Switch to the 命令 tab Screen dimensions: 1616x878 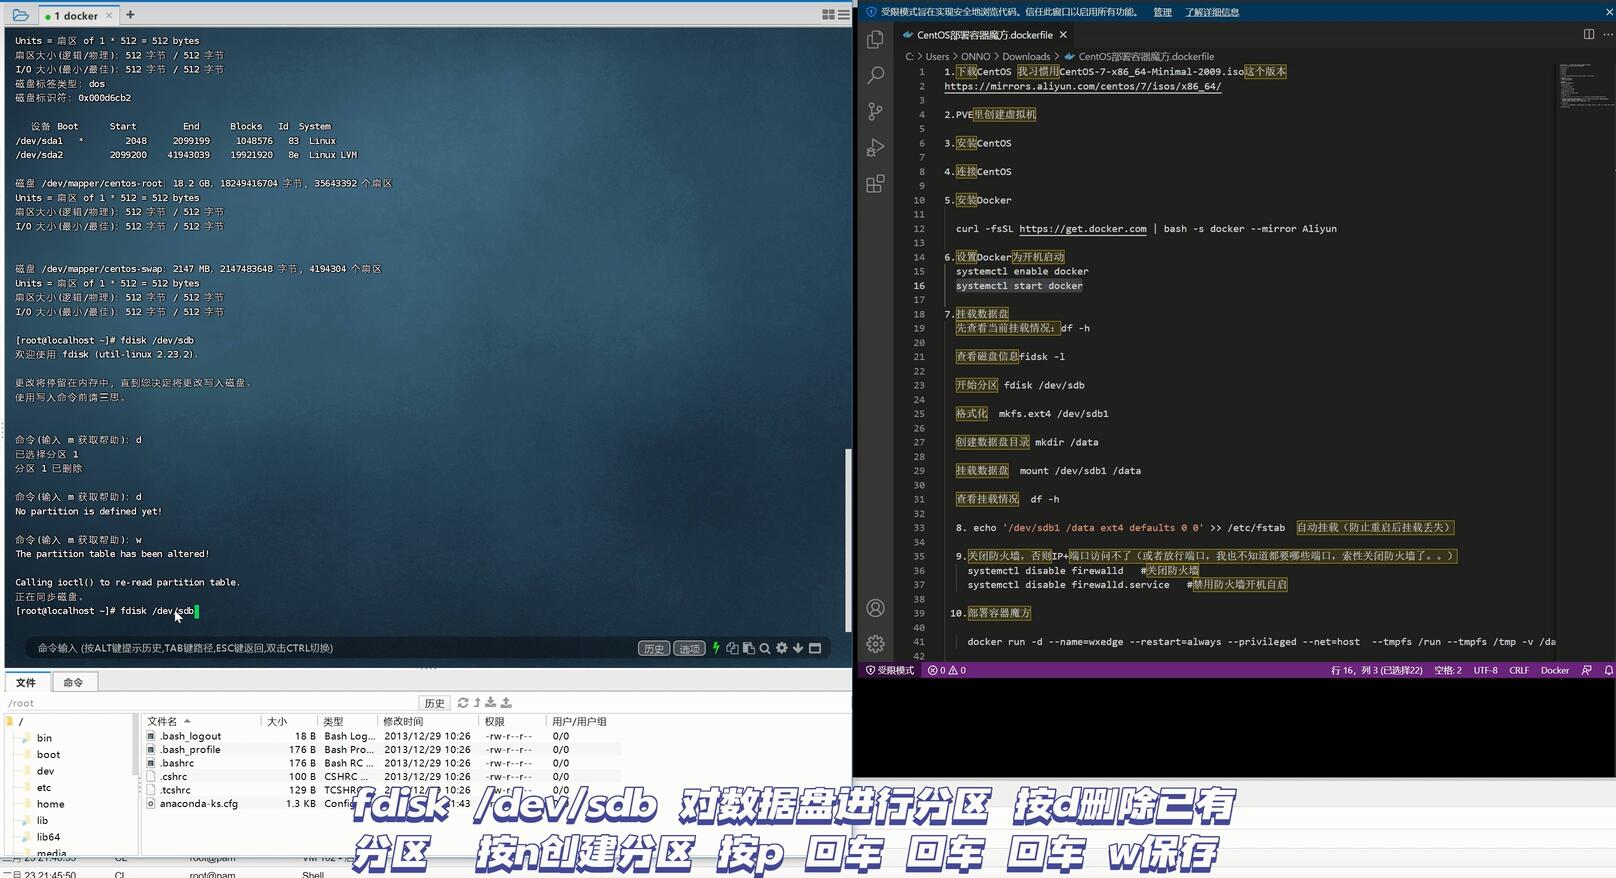point(74,682)
